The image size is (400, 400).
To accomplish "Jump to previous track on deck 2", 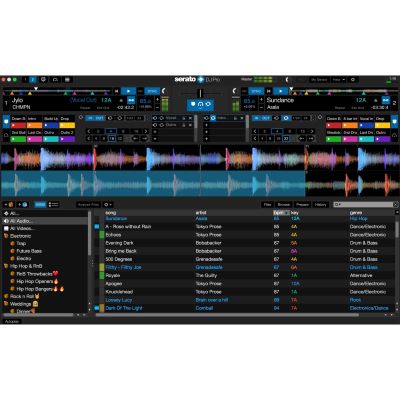I will tap(269, 91).
